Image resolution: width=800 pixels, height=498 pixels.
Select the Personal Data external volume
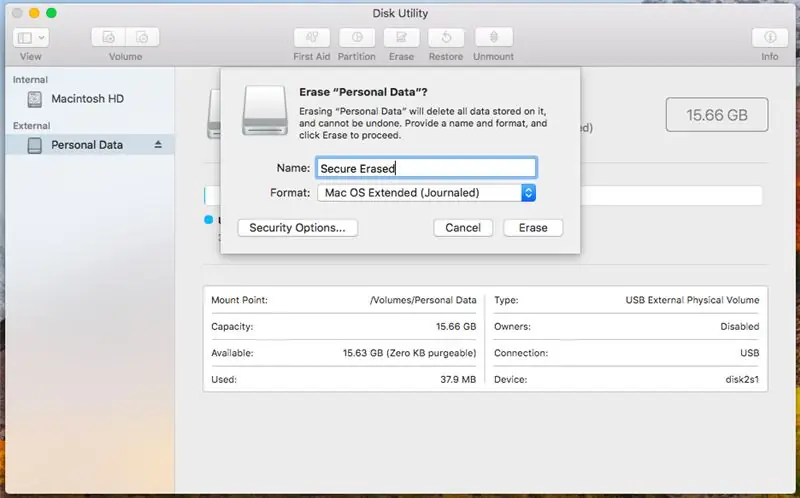coord(90,145)
